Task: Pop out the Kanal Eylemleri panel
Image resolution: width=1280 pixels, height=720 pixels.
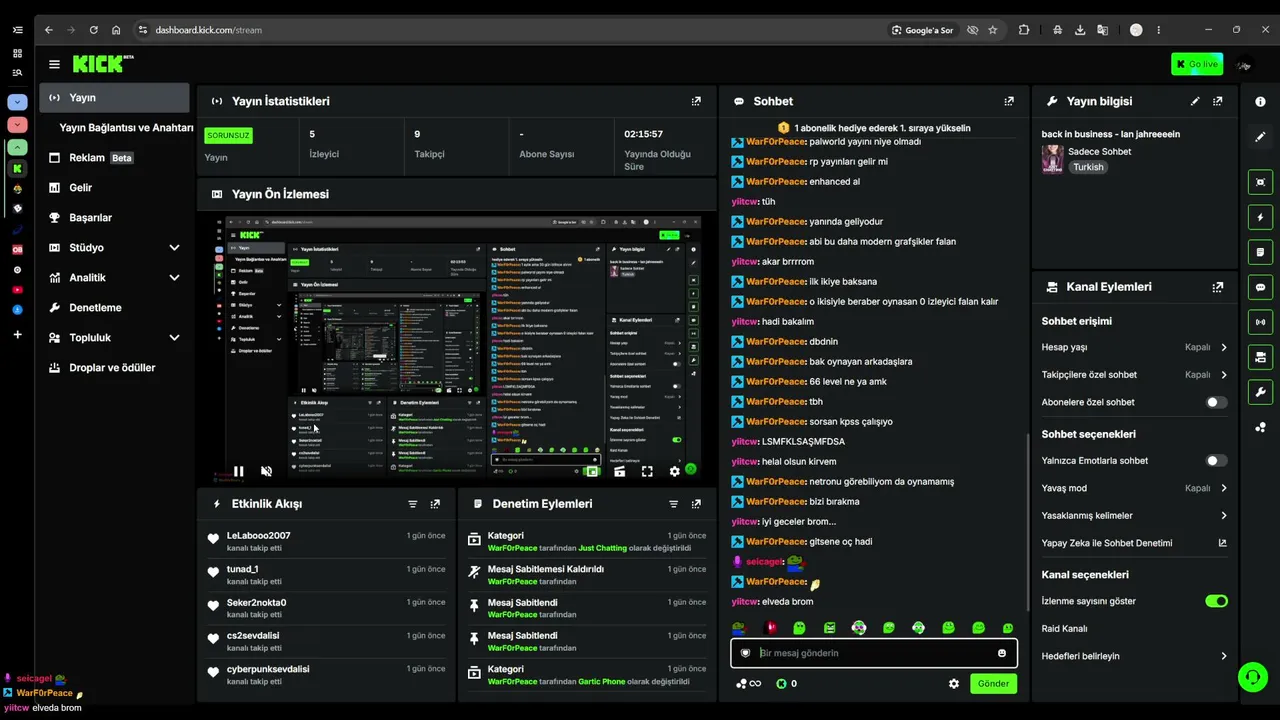Action: click(x=1217, y=287)
